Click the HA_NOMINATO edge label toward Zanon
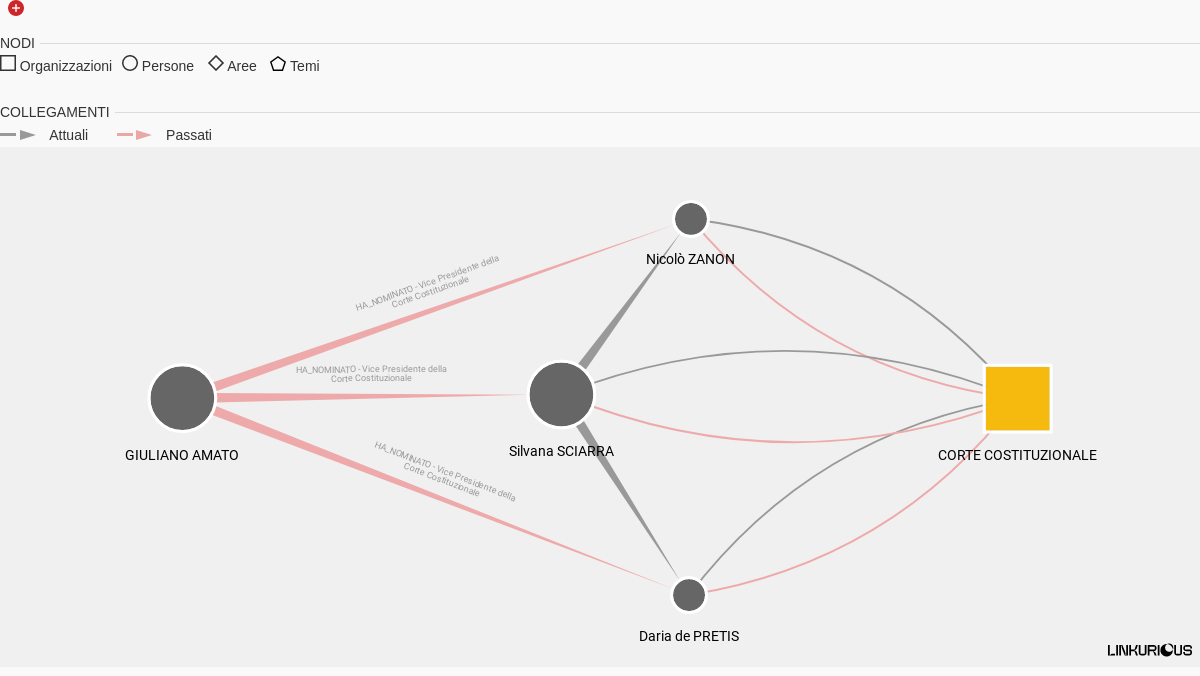Viewport: 1200px width, 676px height. click(x=428, y=284)
